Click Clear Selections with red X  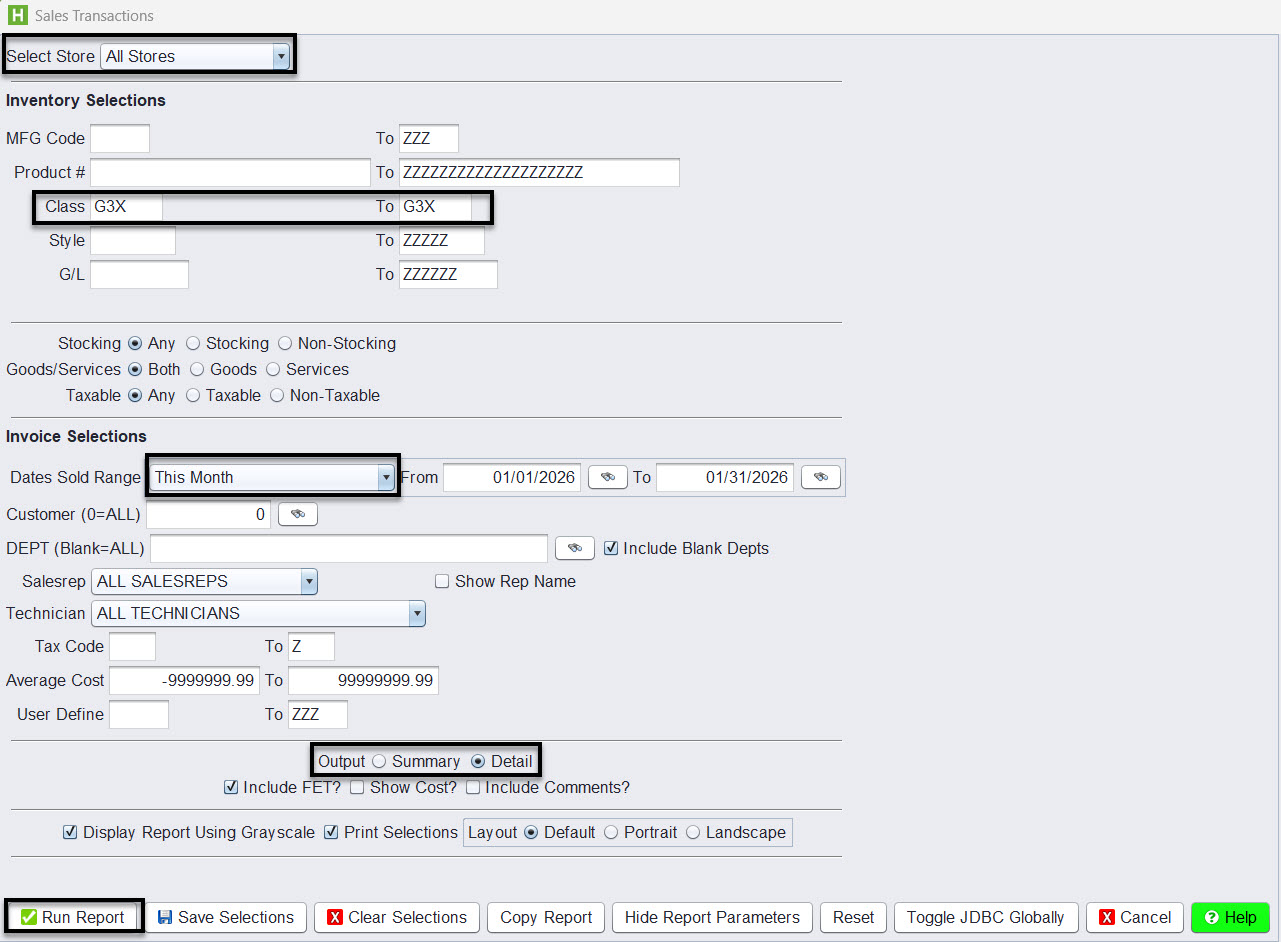[397, 917]
